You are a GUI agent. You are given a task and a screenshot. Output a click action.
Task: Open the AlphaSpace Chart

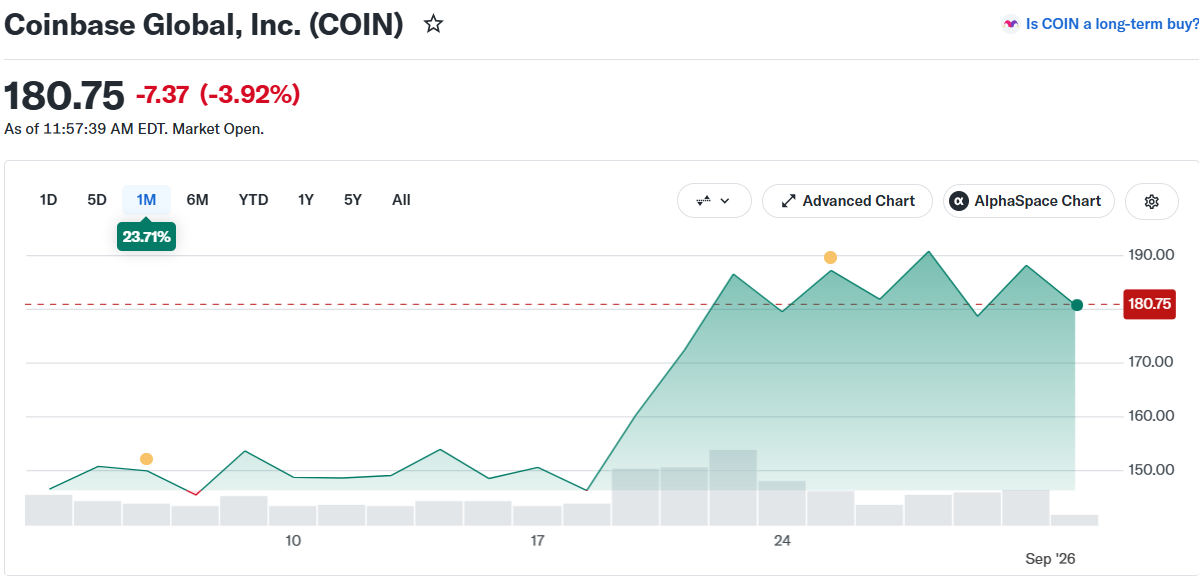pos(1029,201)
